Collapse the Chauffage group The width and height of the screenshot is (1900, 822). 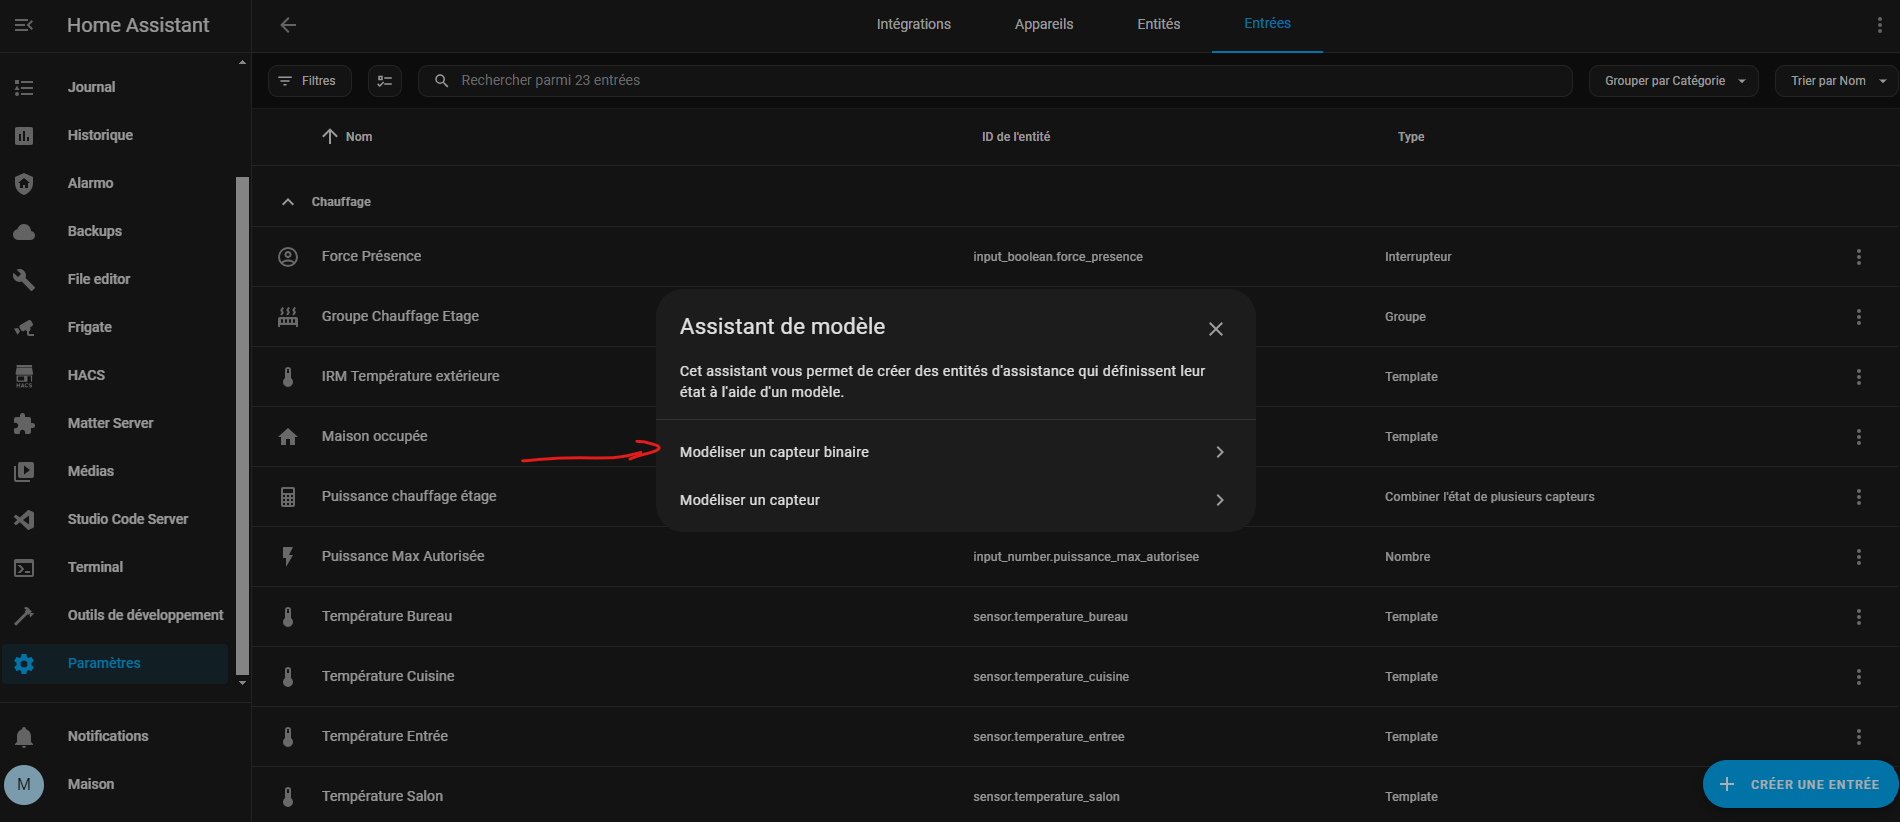(288, 202)
